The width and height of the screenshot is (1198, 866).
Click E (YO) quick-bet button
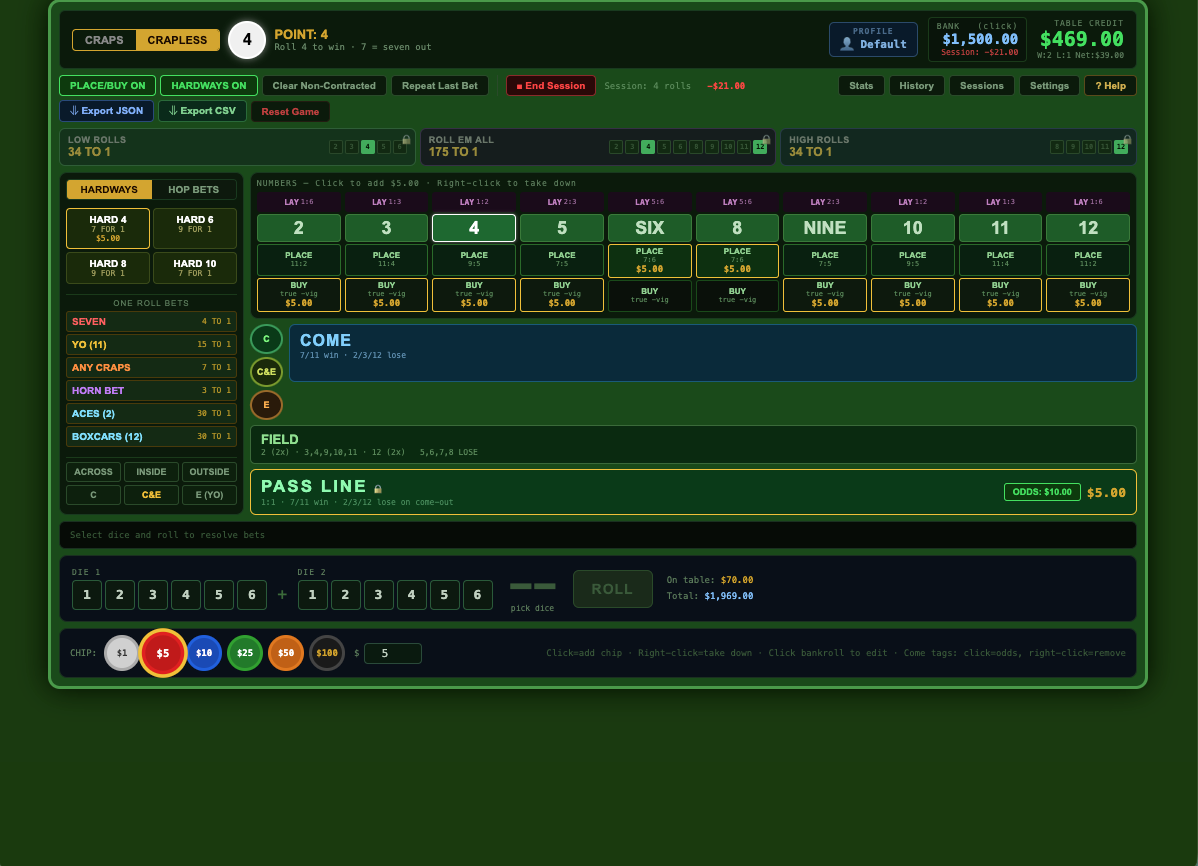click(209, 495)
